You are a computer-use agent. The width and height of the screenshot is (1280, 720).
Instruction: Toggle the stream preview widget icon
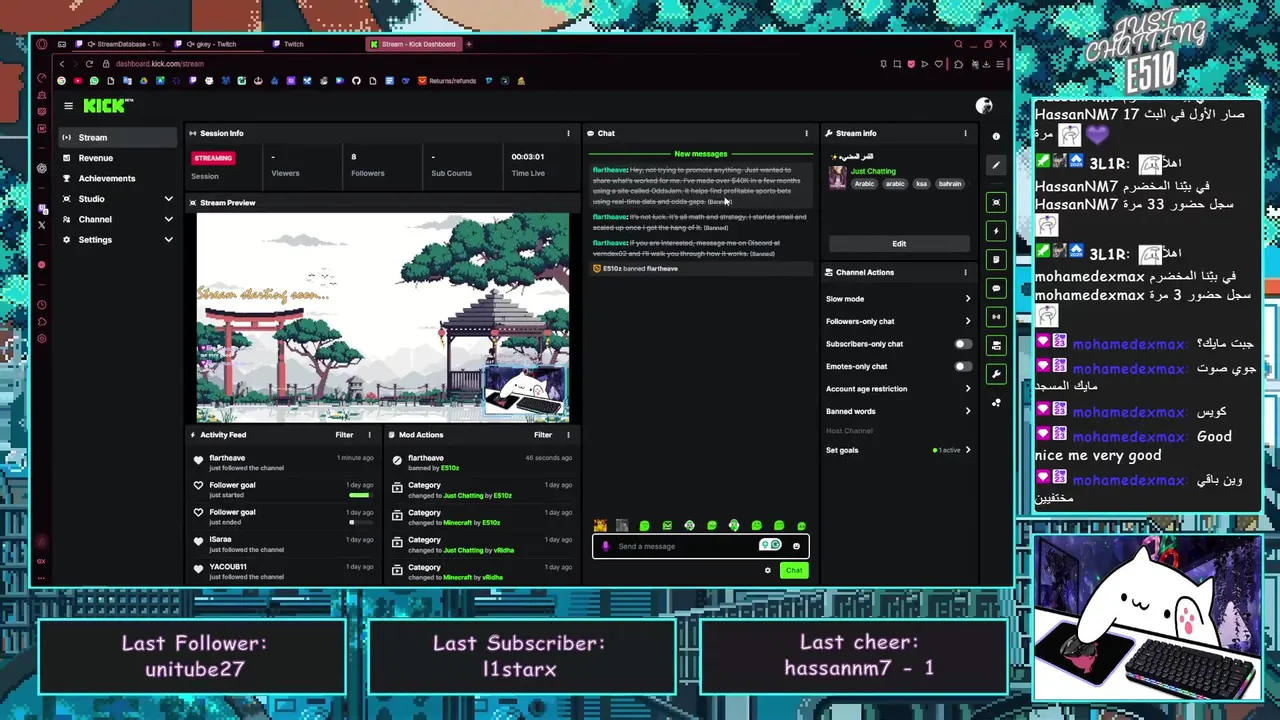click(996, 202)
